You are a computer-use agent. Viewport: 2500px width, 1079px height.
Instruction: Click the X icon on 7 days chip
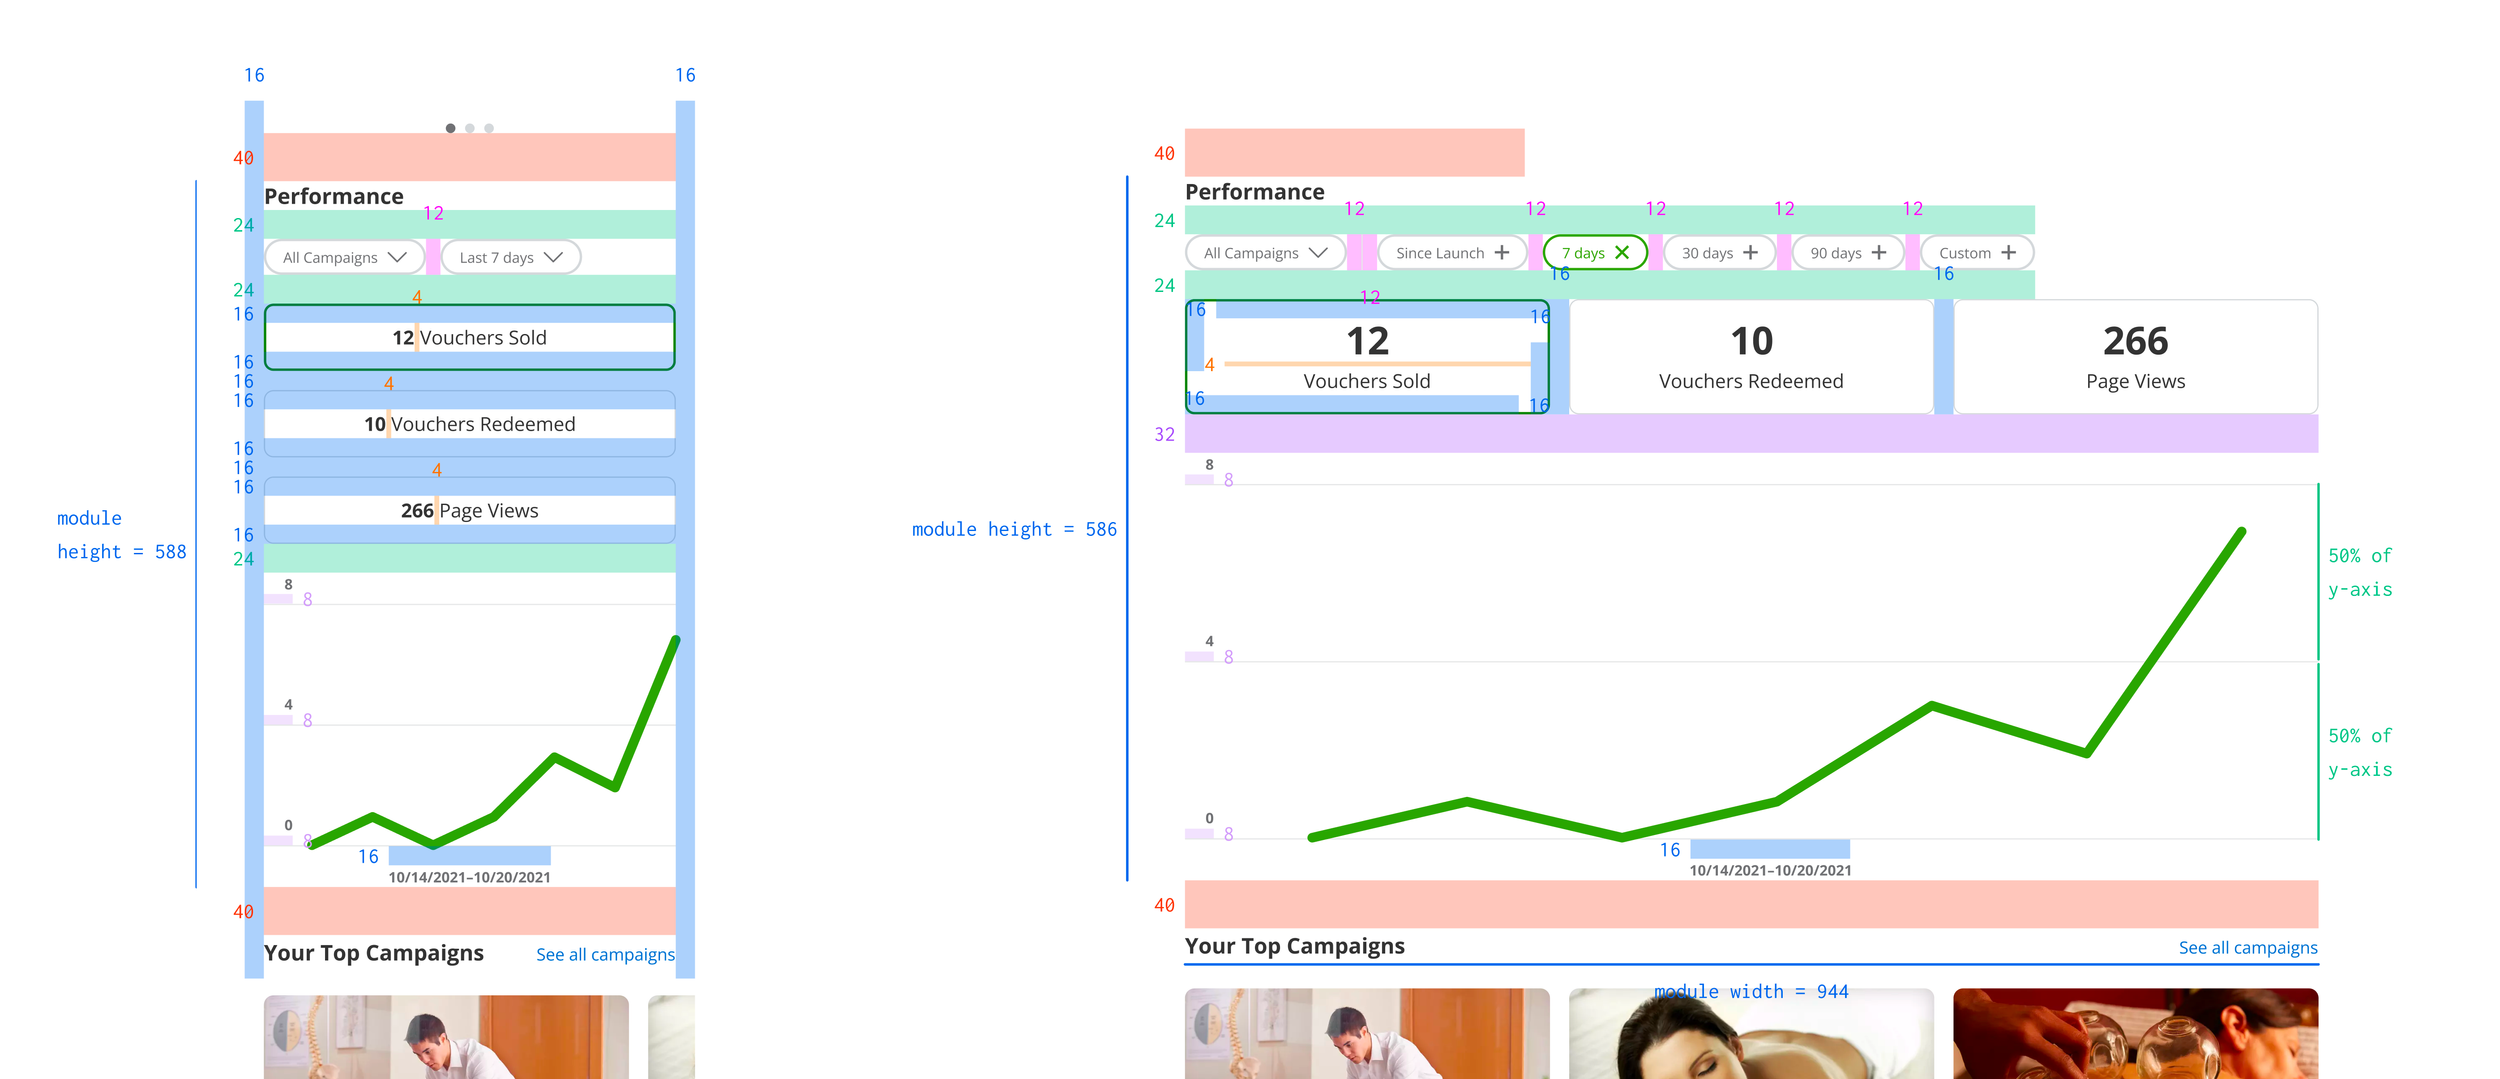1622,253
